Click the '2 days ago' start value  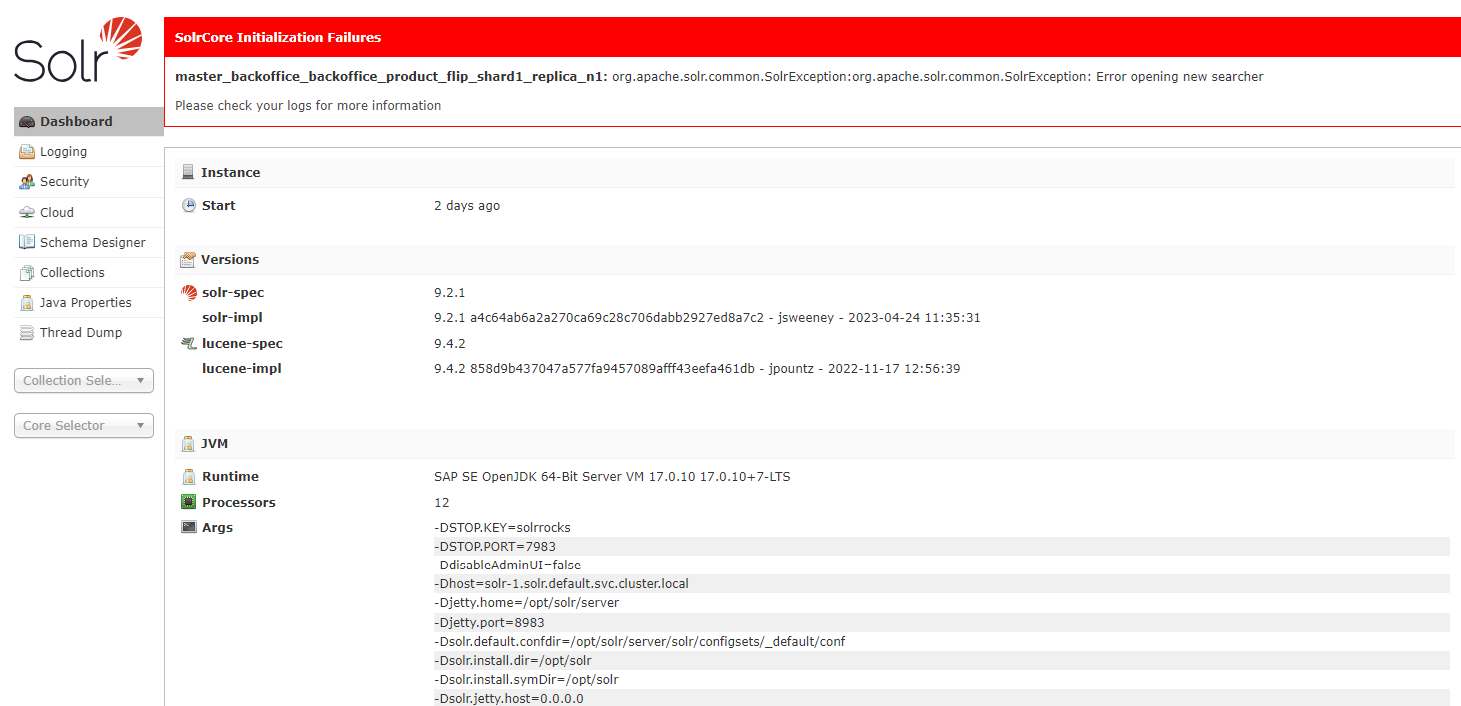[467, 205]
